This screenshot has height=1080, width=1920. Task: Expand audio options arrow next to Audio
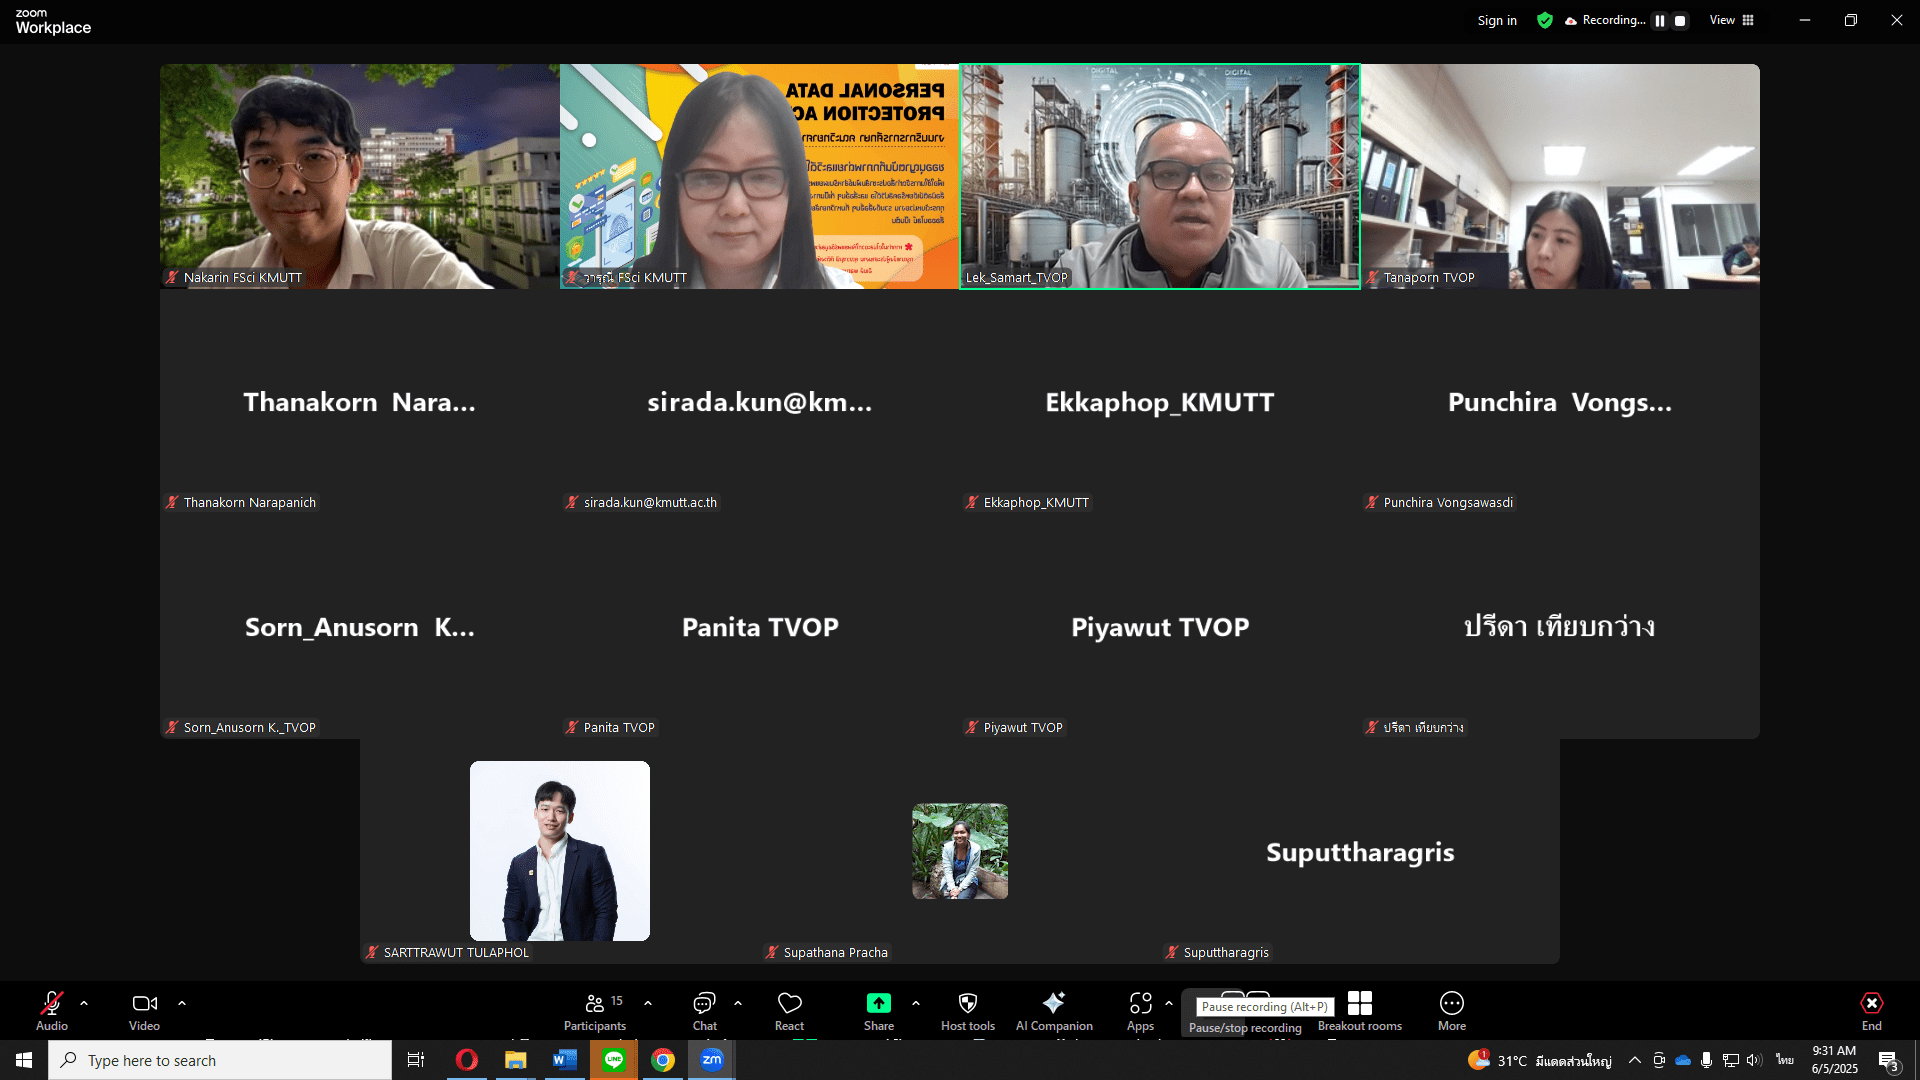click(84, 1003)
